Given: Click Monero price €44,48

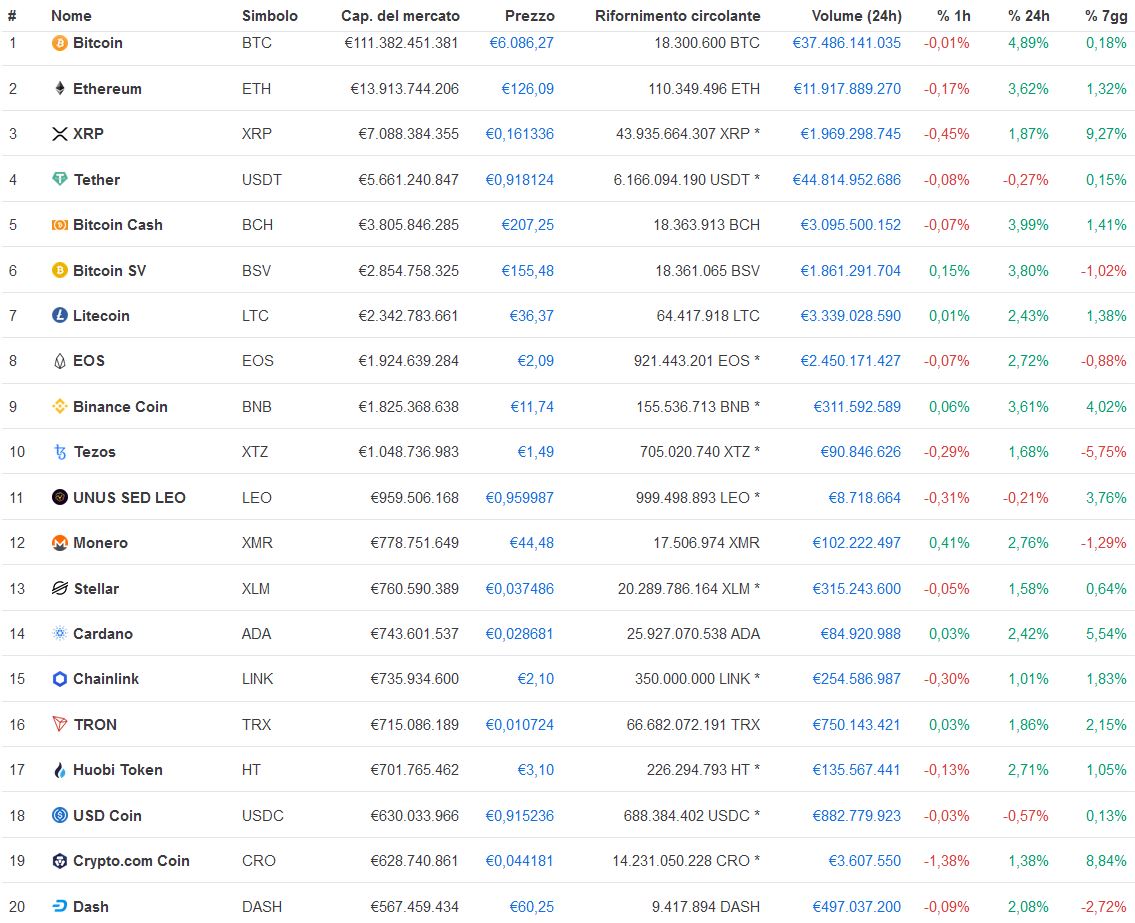Looking at the screenshot, I should pyautogui.click(x=531, y=543).
